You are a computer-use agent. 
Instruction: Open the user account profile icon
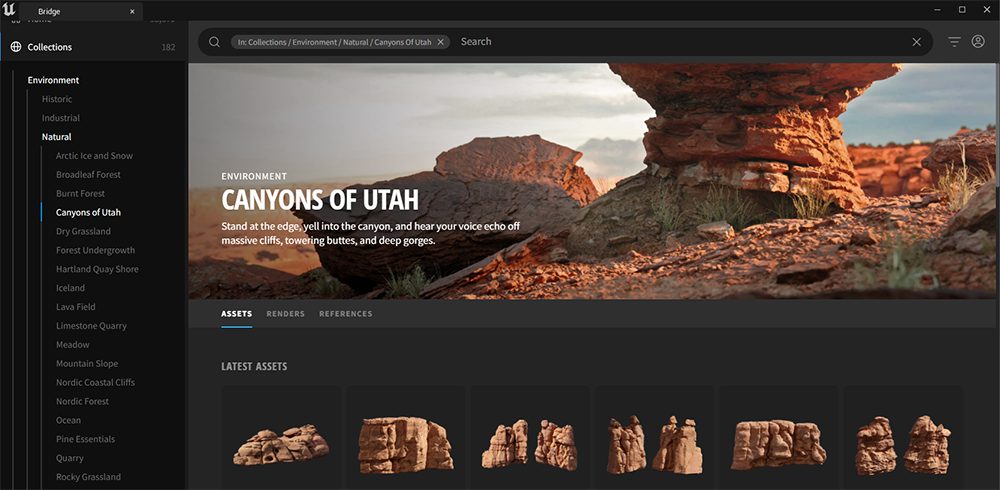[x=978, y=42]
